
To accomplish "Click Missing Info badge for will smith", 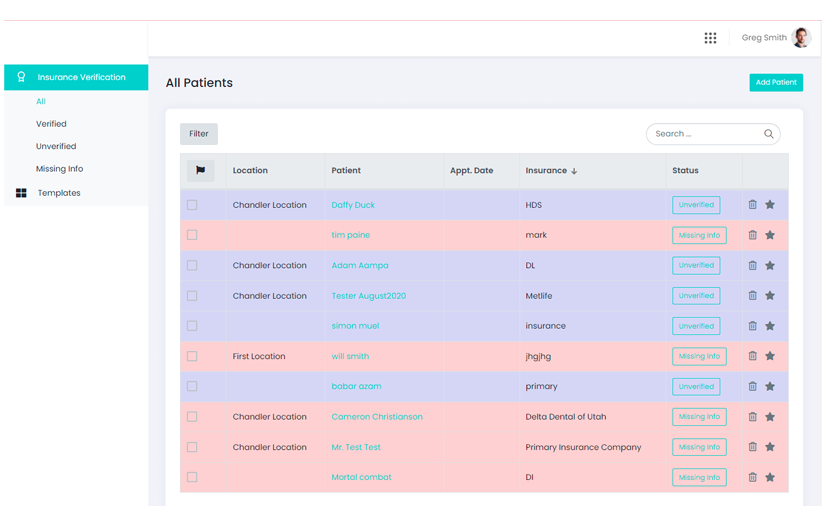I will 699,356.
